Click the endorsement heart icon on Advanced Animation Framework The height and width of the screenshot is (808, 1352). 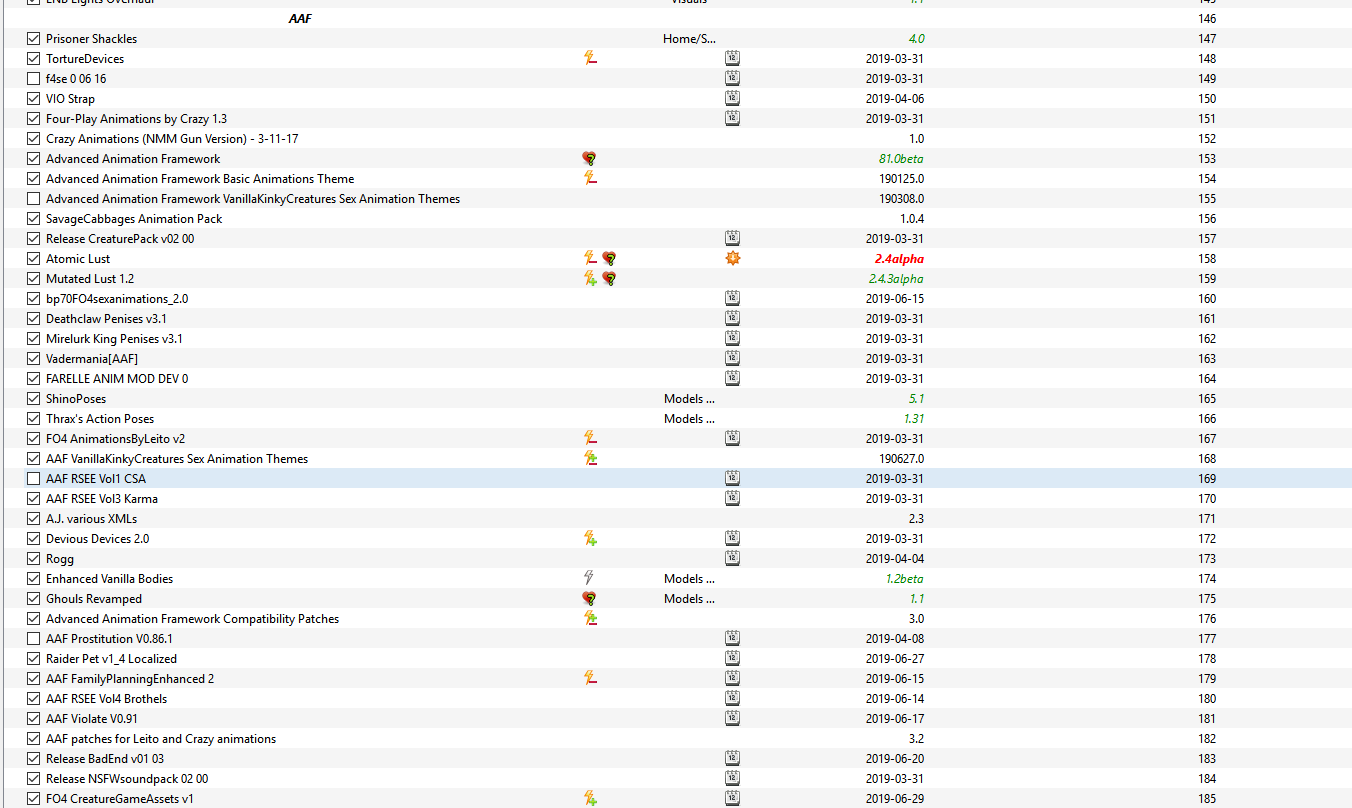(x=589, y=158)
